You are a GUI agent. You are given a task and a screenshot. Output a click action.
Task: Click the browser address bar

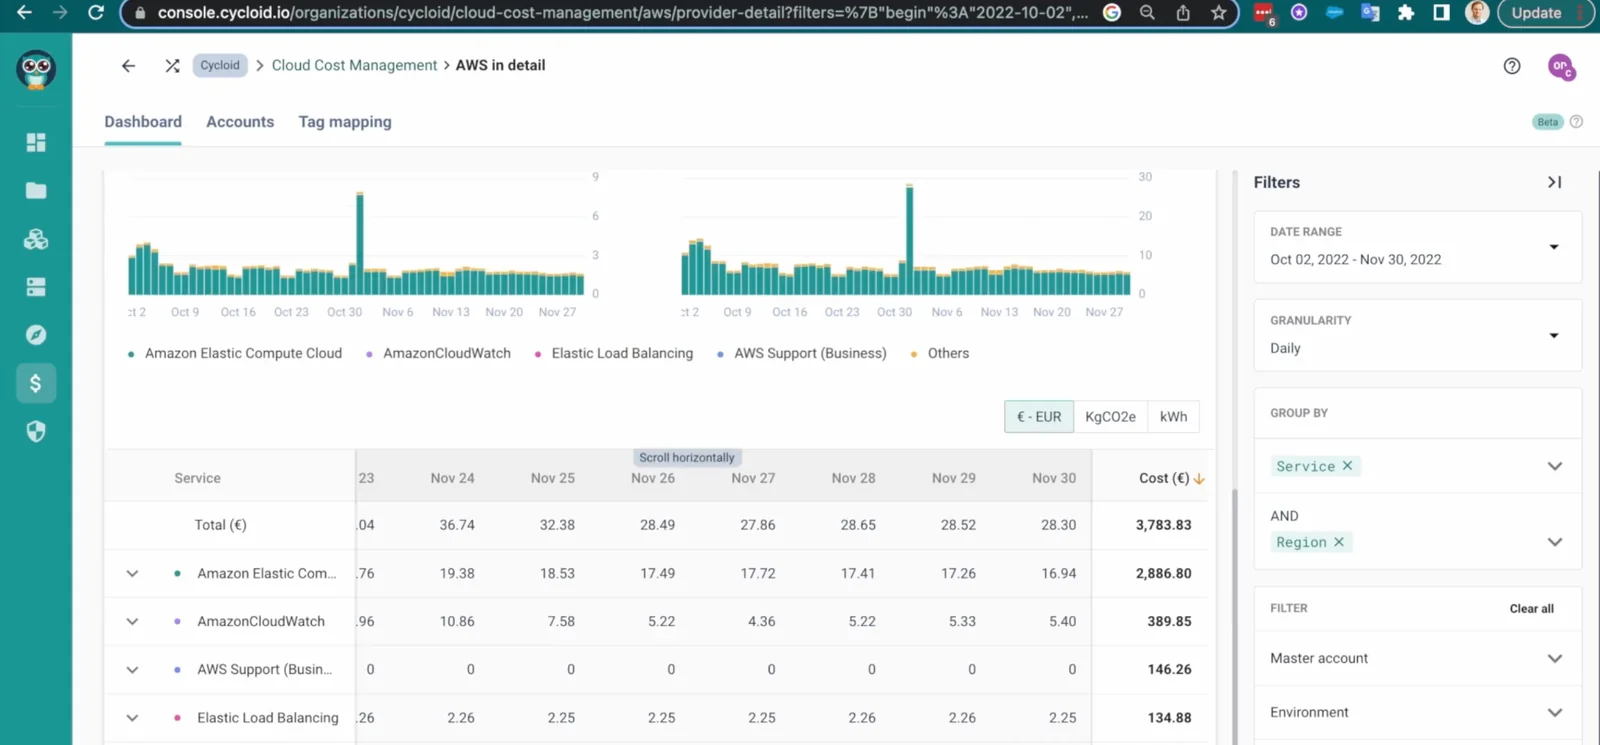623,13
